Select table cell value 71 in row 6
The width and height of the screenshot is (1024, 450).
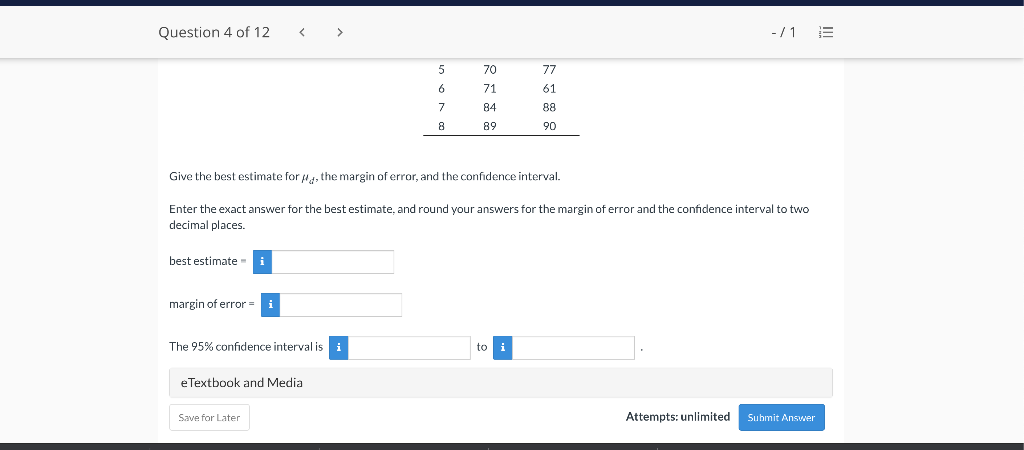click(x=490, y=88)
